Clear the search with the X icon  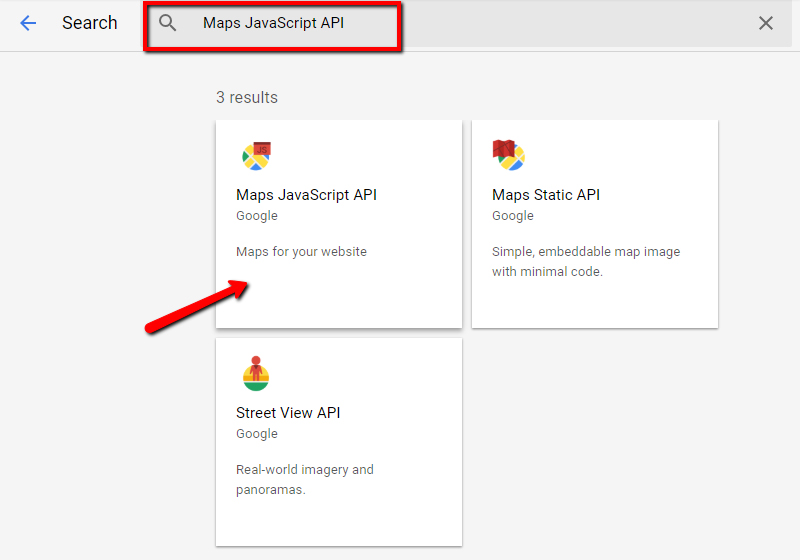765,23
